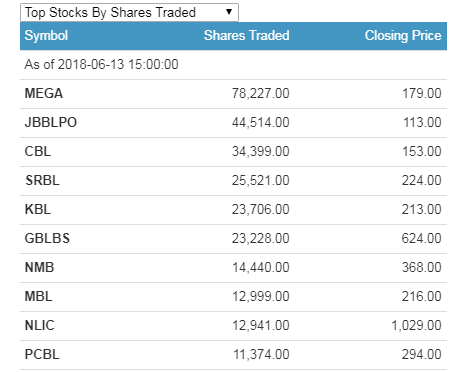This screenshot has height=372, width=451.
Task: Click the dropdown arrow beside Top Stocks
Action: (x=229, y=12)
